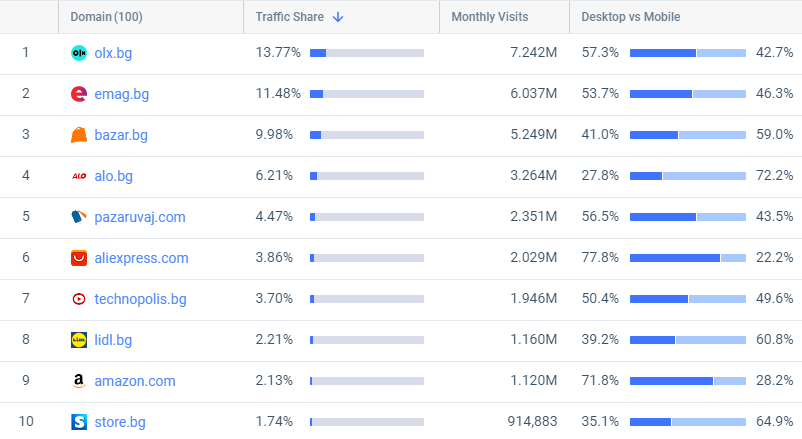The height and width of the screenshot is (439, 802).
Task: Select the 2.029M monthly visits value
Action: click(533, 257)
